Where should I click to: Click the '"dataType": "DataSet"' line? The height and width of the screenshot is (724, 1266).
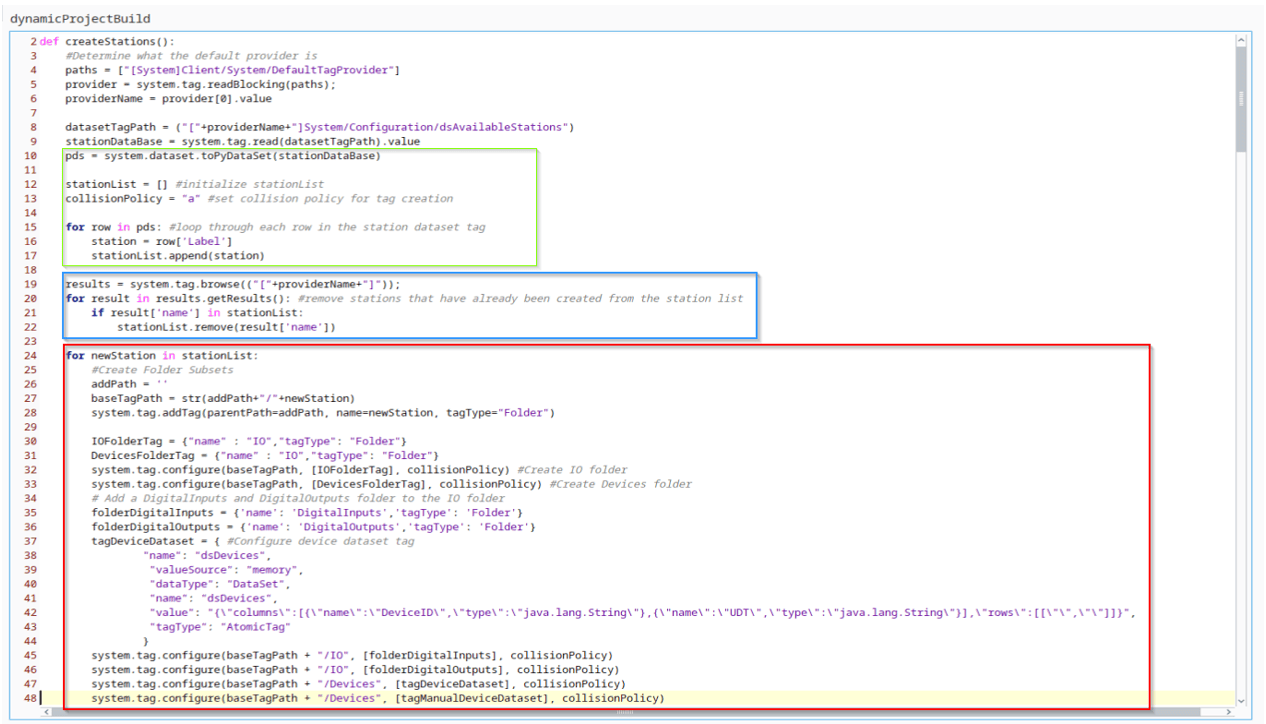[x=220, y=583]
